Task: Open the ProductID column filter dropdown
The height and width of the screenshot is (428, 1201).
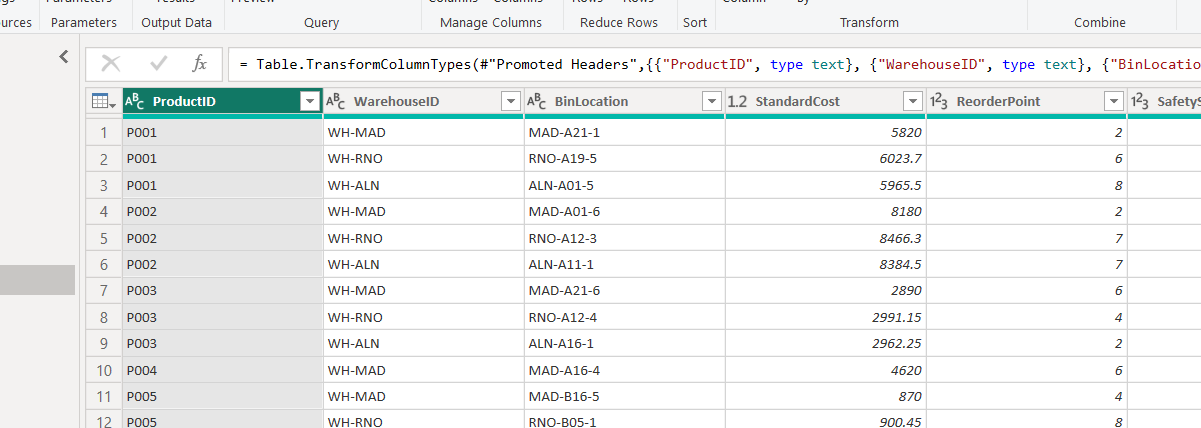Action: 309,101
